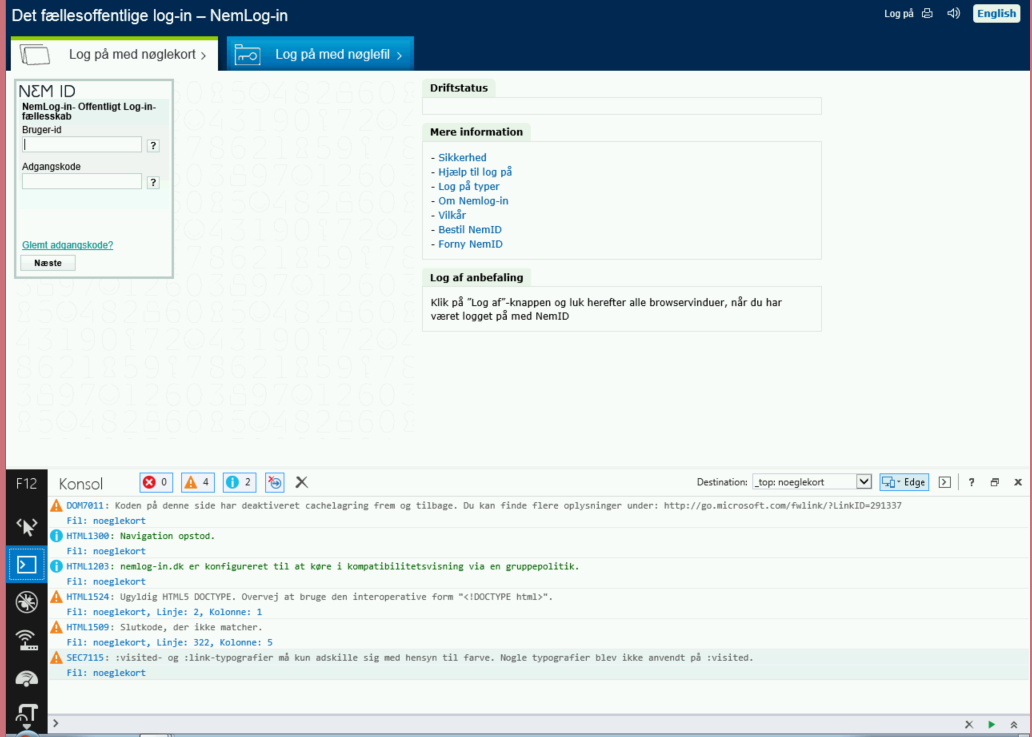Run console script with green play icon
This screenshot has height=737, width=1032.
(991, 724)
